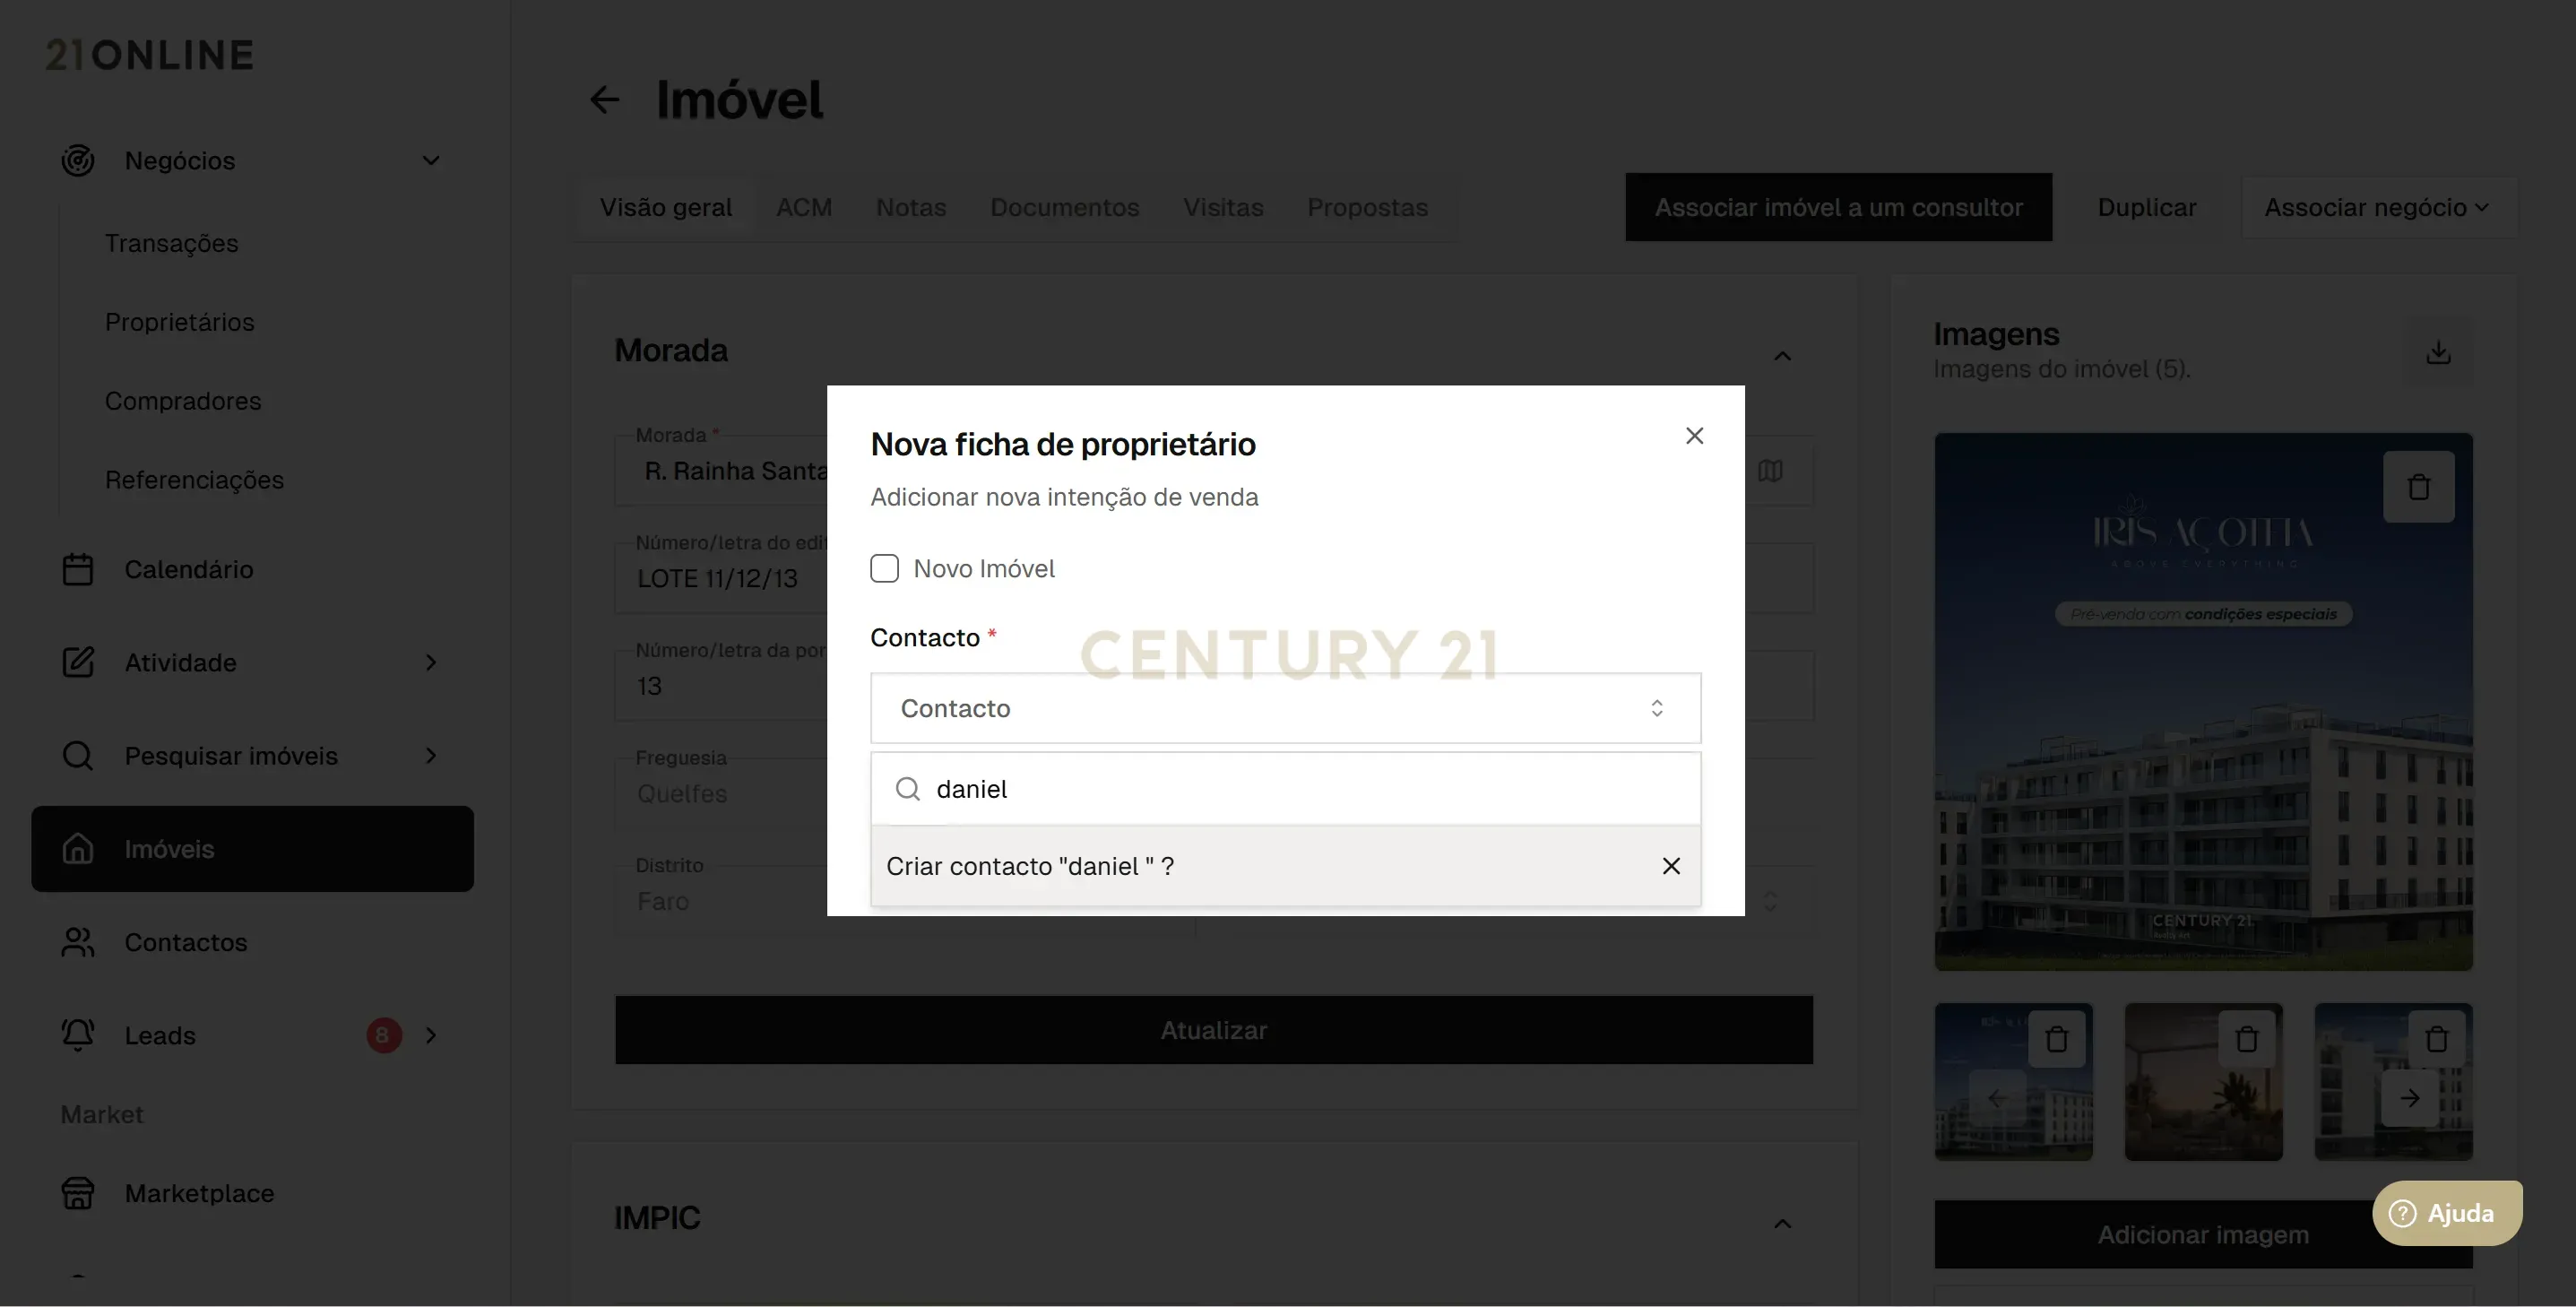Expand the Leads sidebar submenu
This screenshot has width=2576, height=1307.
pos(431,1035)
